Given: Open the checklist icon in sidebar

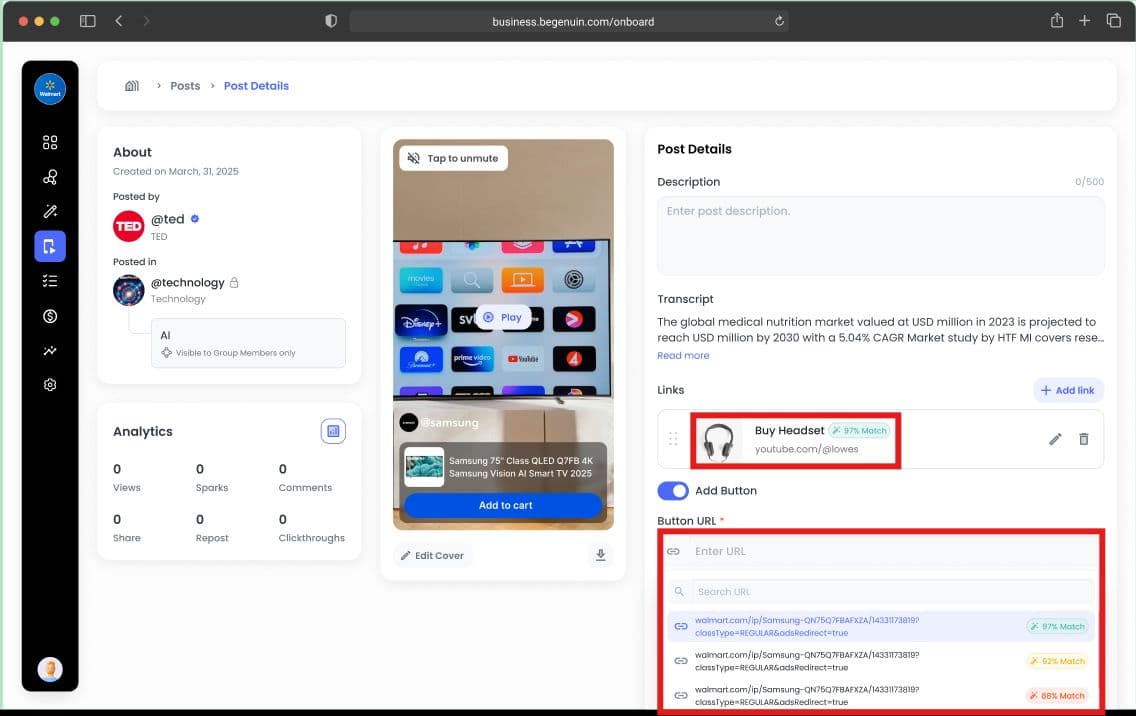Looking at the screenshot, I should pos(49,281).
